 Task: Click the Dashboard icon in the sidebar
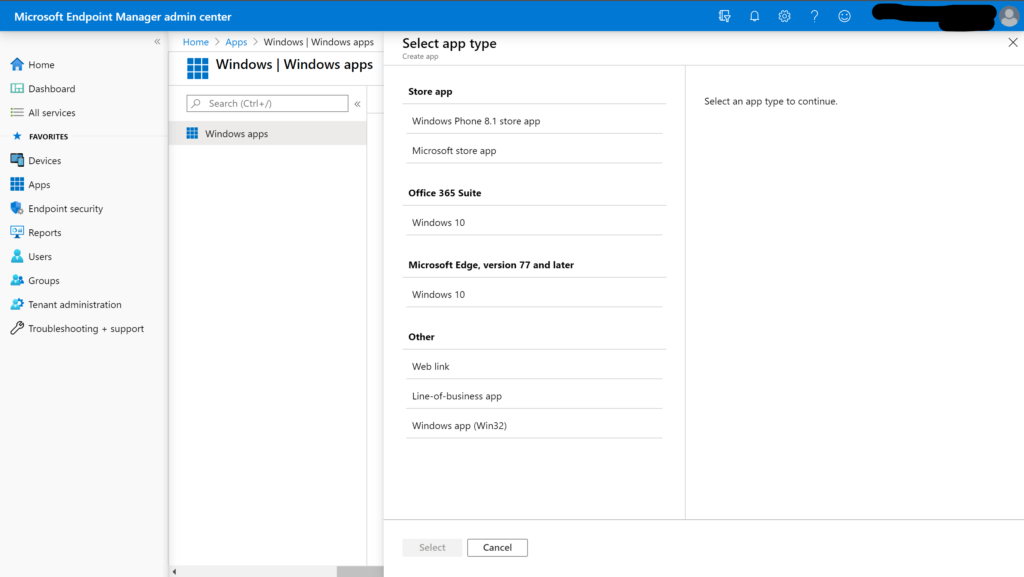(x=17, y=88)
